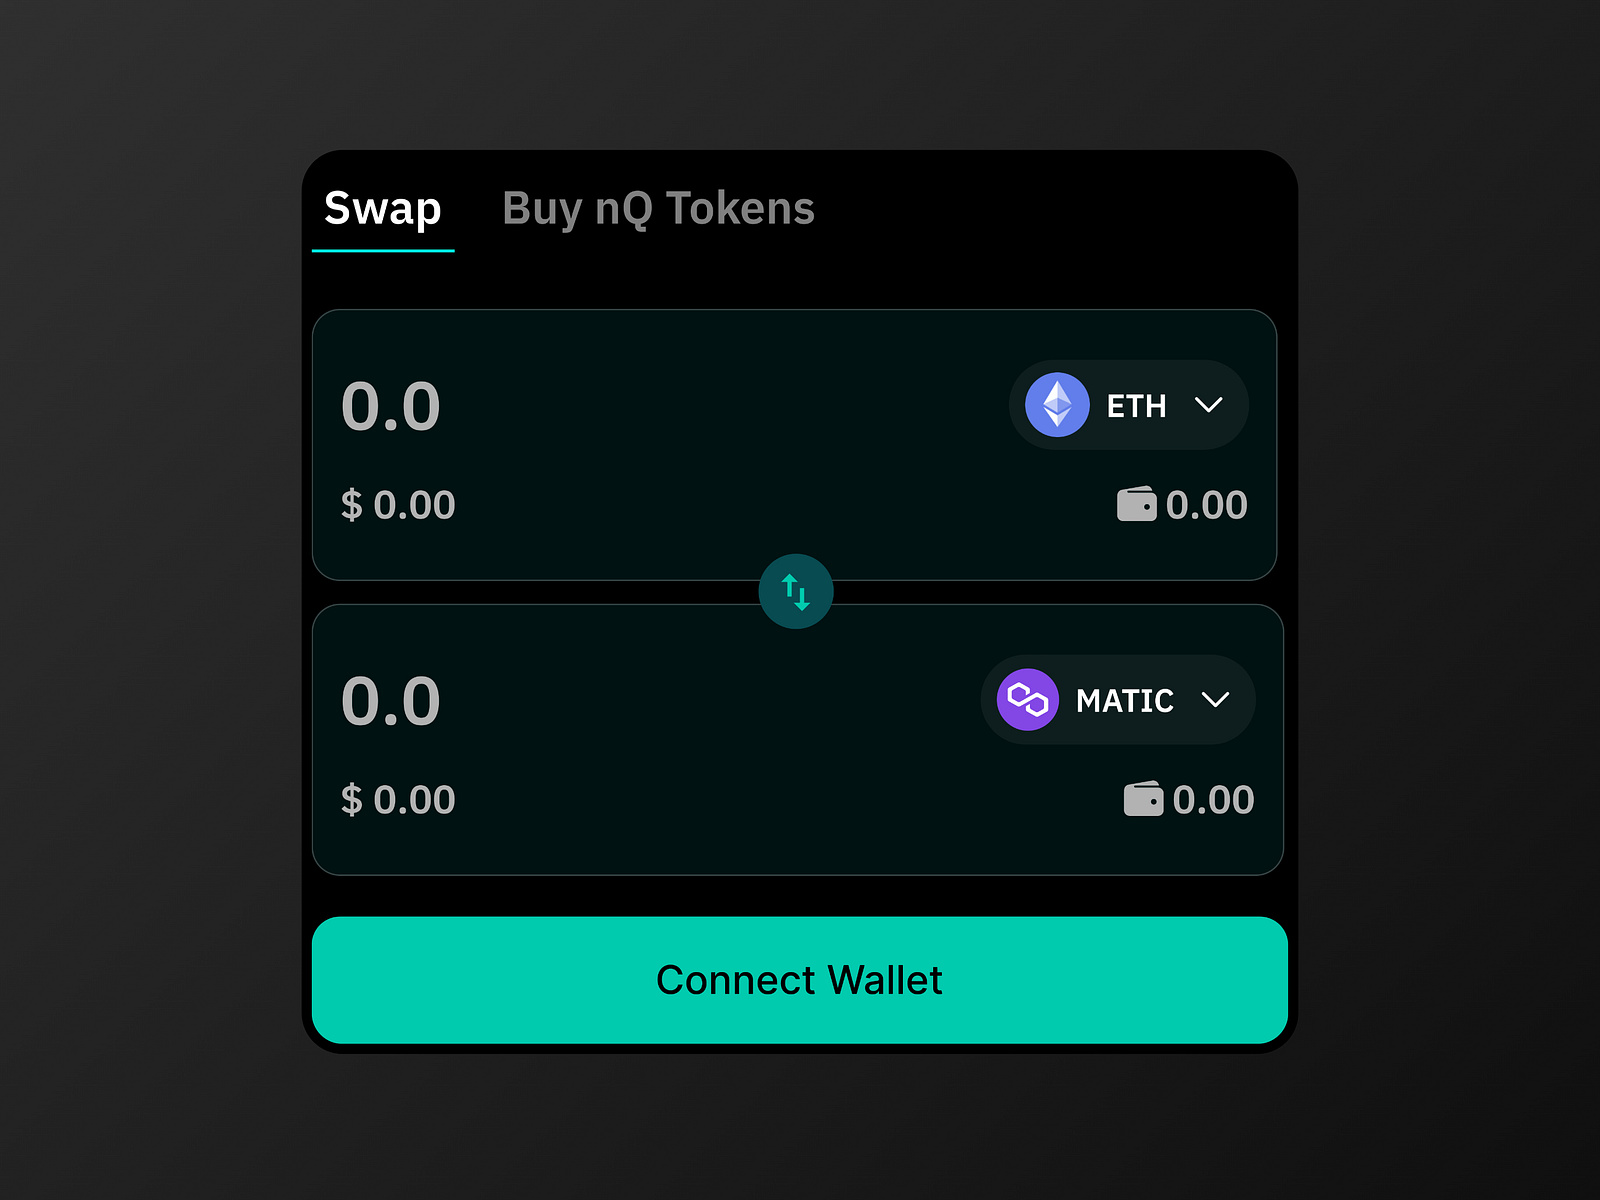
Task: Click the bottom 0.0 amount input field
Action: point(392,700)
